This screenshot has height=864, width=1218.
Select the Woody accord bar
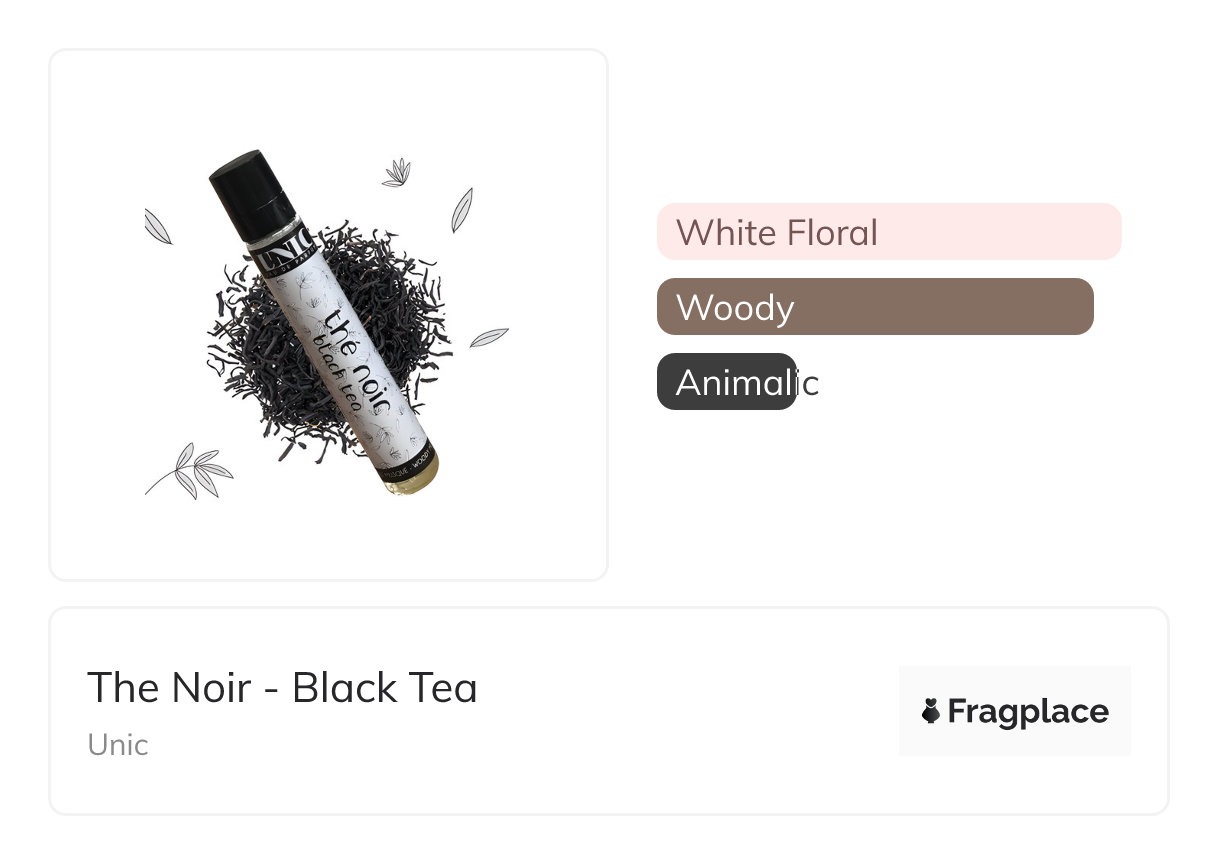(874, 307)
